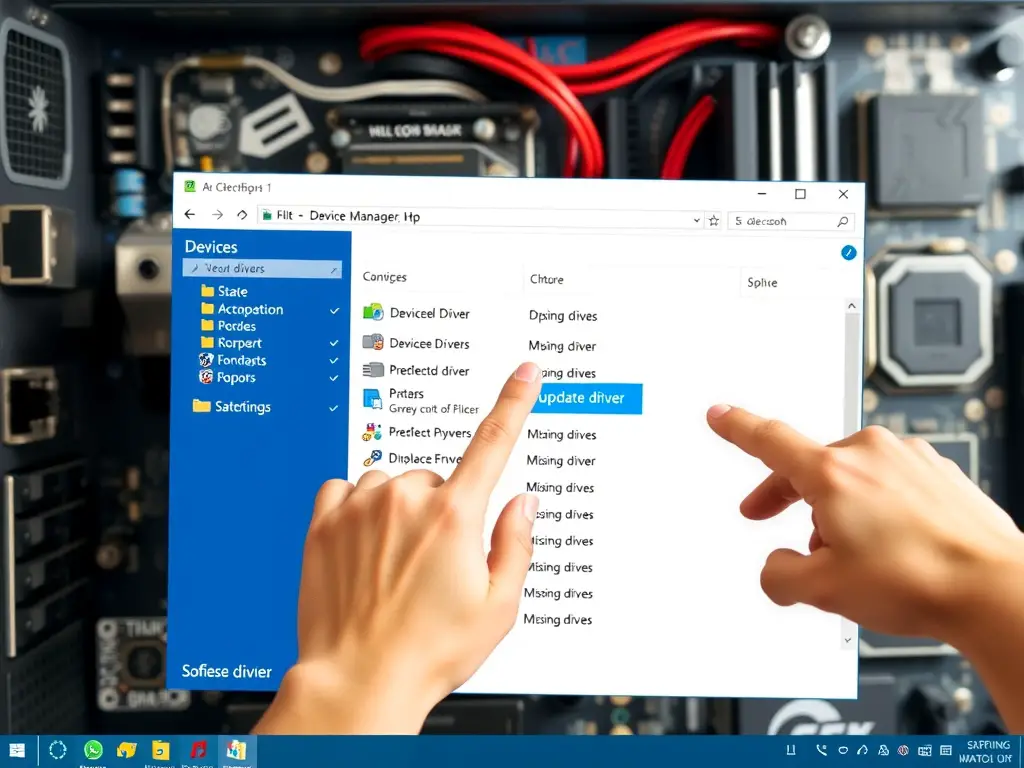Select the Preclectd driver entry name
This screenshot has height=768, width=1024.
click(429, 370)
